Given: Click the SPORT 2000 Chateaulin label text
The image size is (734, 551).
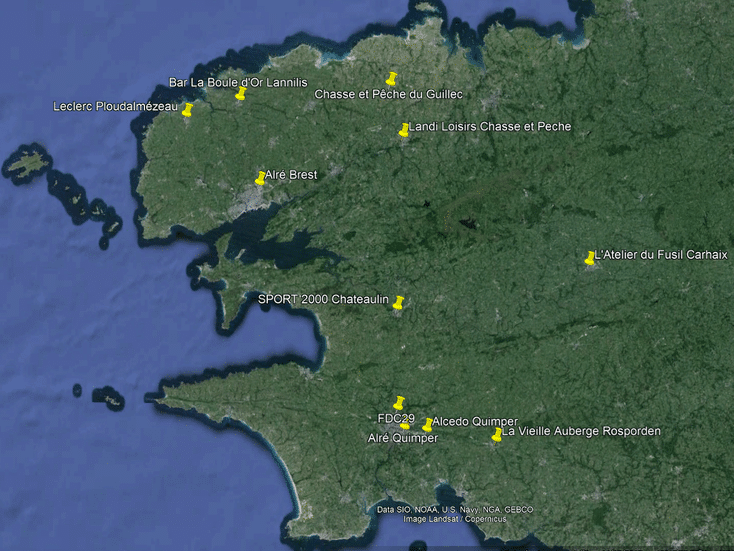Looking at the screenshot, I should point(323,299).
